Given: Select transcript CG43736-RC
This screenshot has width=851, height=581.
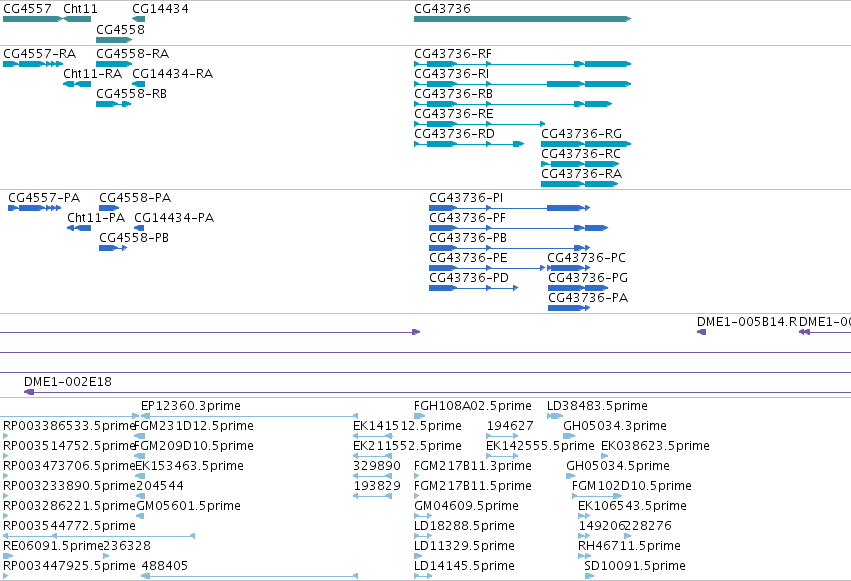Looking at the screenshot, I should (x=580, y=164).
